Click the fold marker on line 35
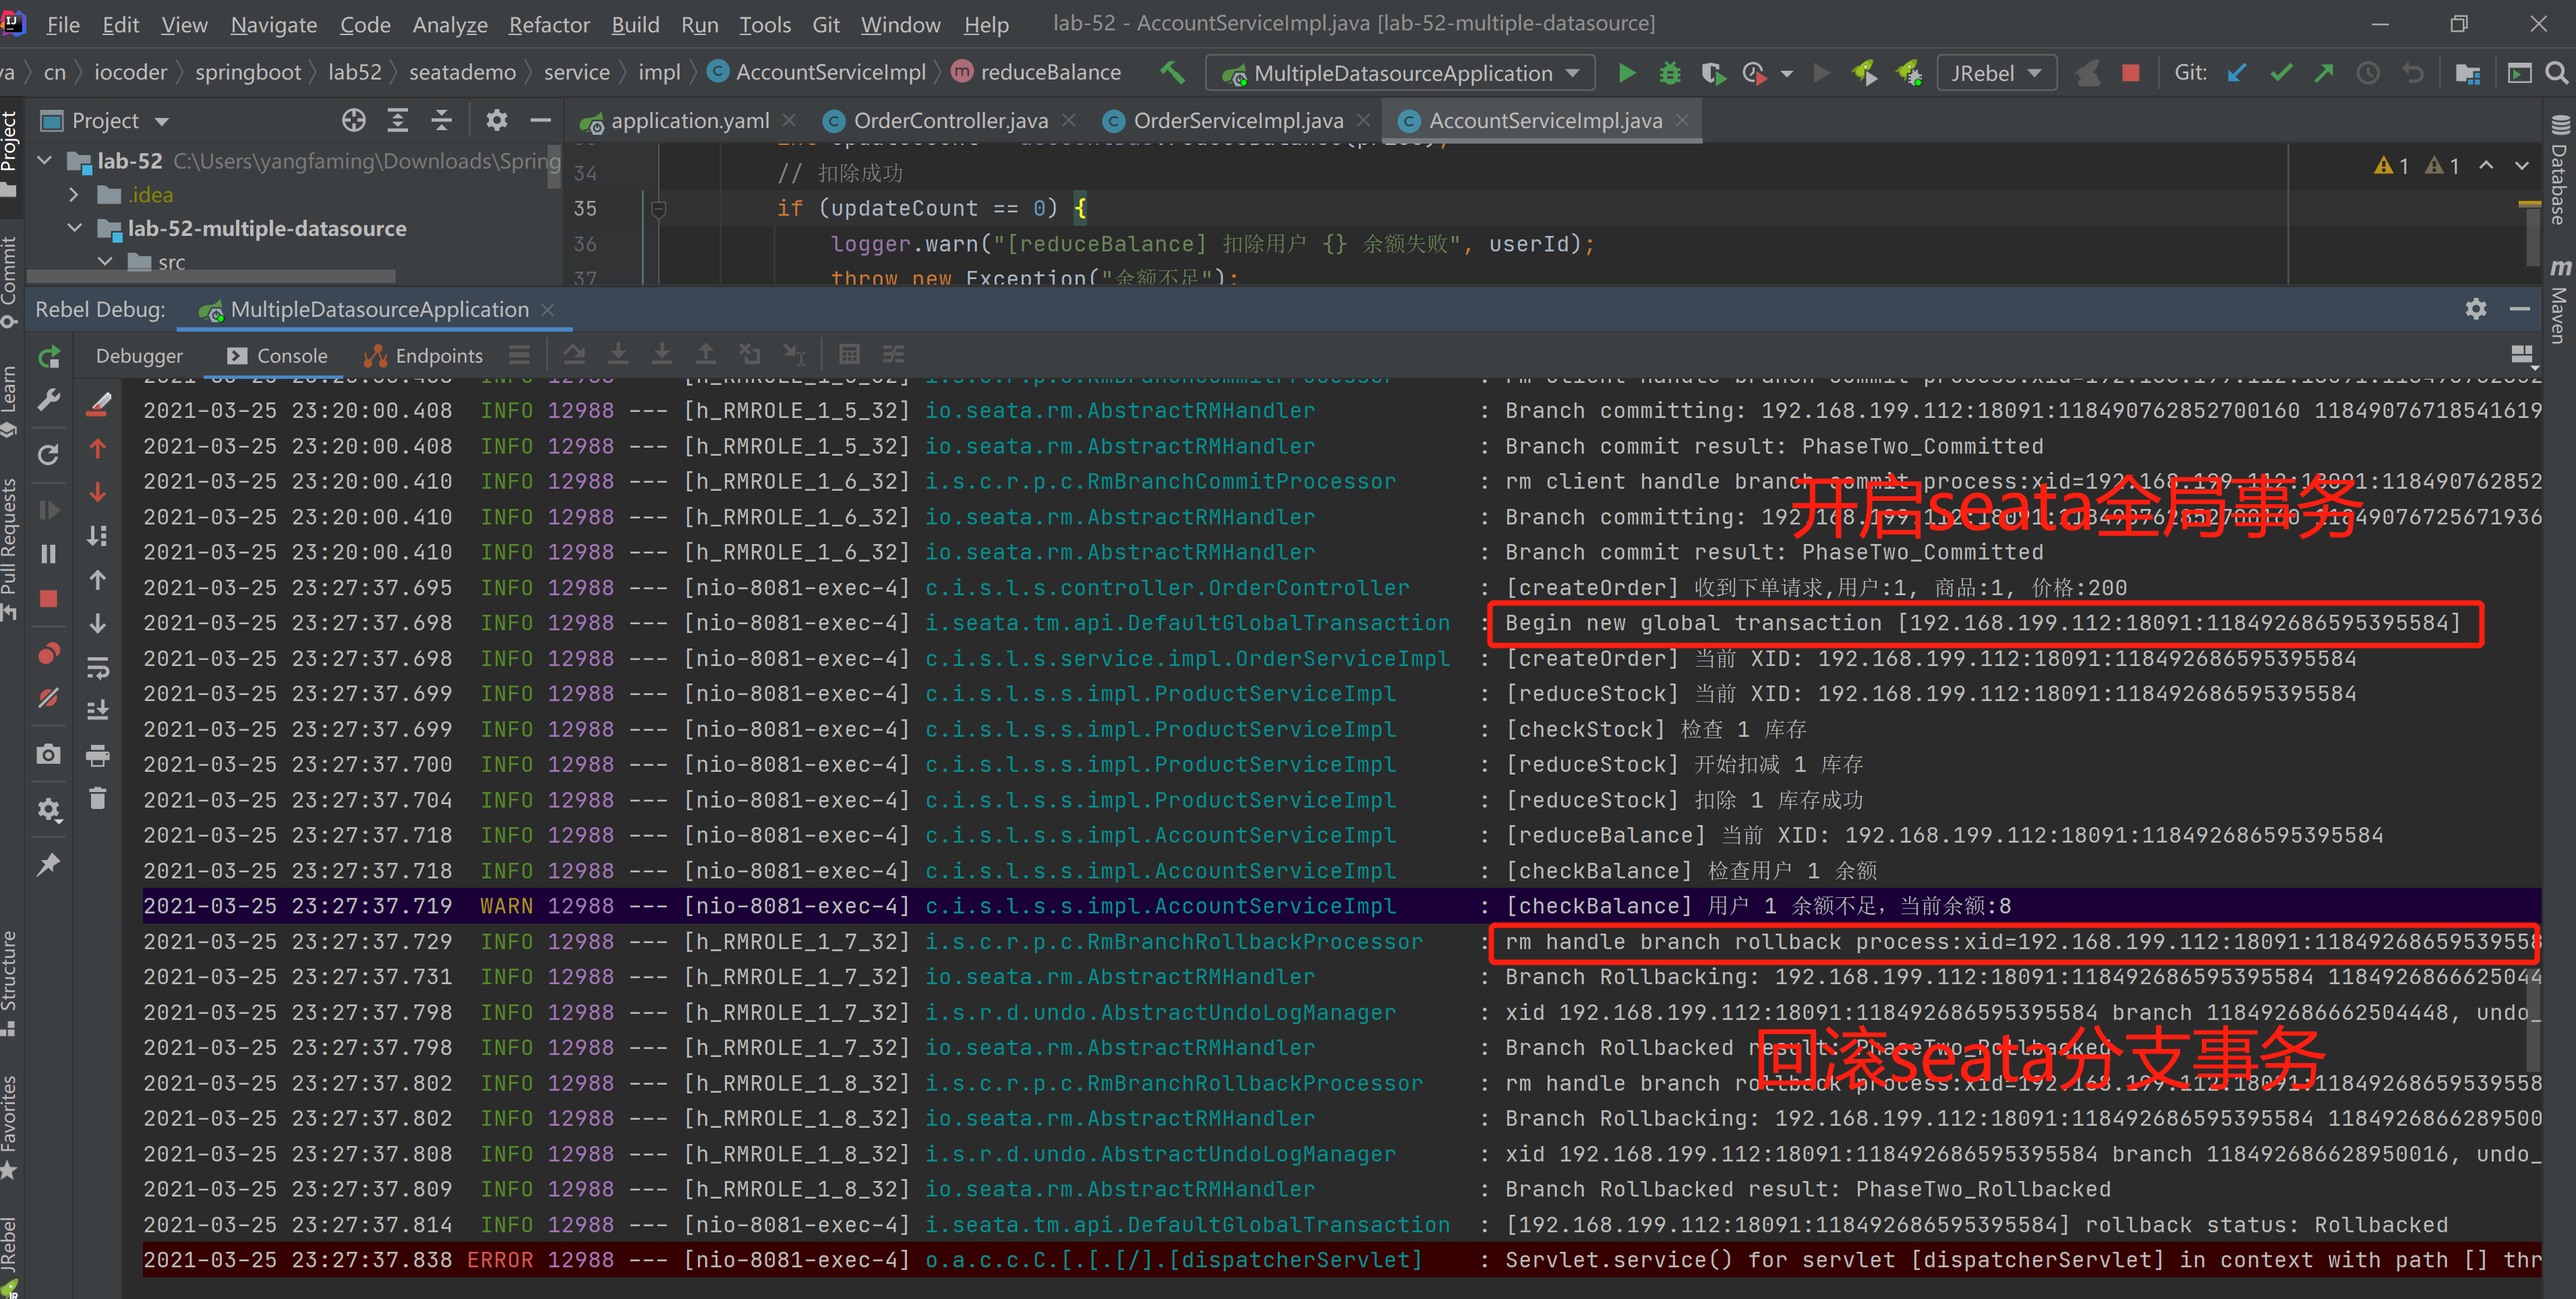 [x=658, y=208]
